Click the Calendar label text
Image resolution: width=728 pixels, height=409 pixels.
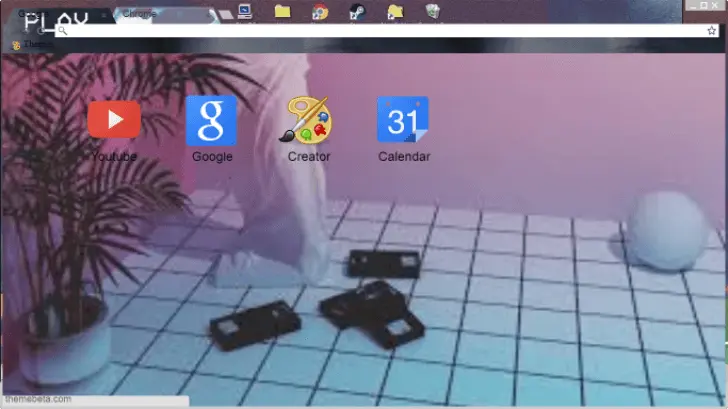[404, 157]
